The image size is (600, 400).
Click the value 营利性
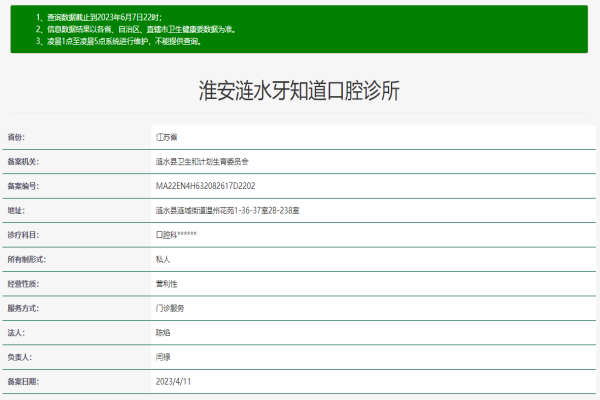click(166, 284)
